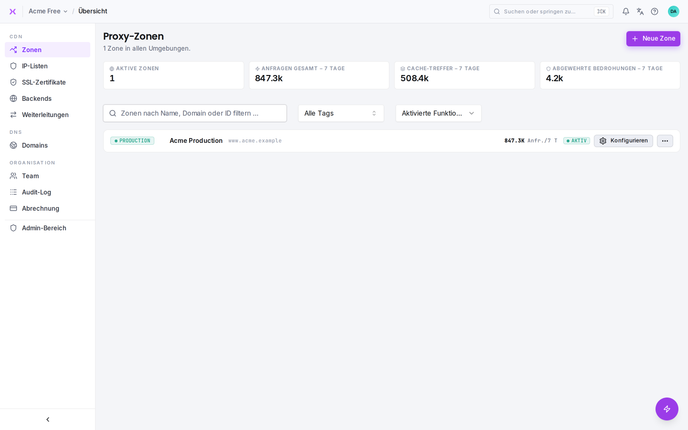Open Weiterleitungen in the sidebar
This screenshot has width=688, height=430.
pyautogui.click(x=47, y=115)
